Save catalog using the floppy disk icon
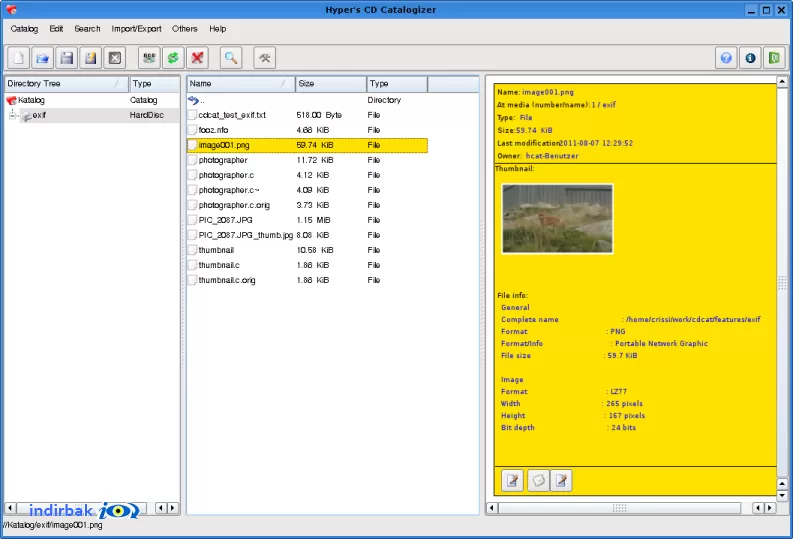The height and width of the screenshot is (539, 793). 67,58
